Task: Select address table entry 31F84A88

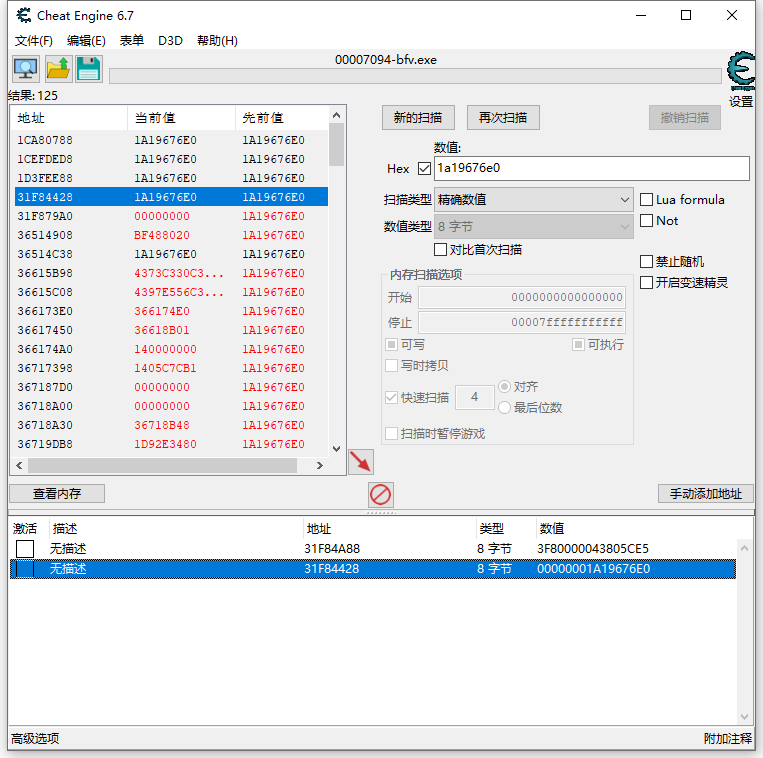Action: (x=373, y=549)
